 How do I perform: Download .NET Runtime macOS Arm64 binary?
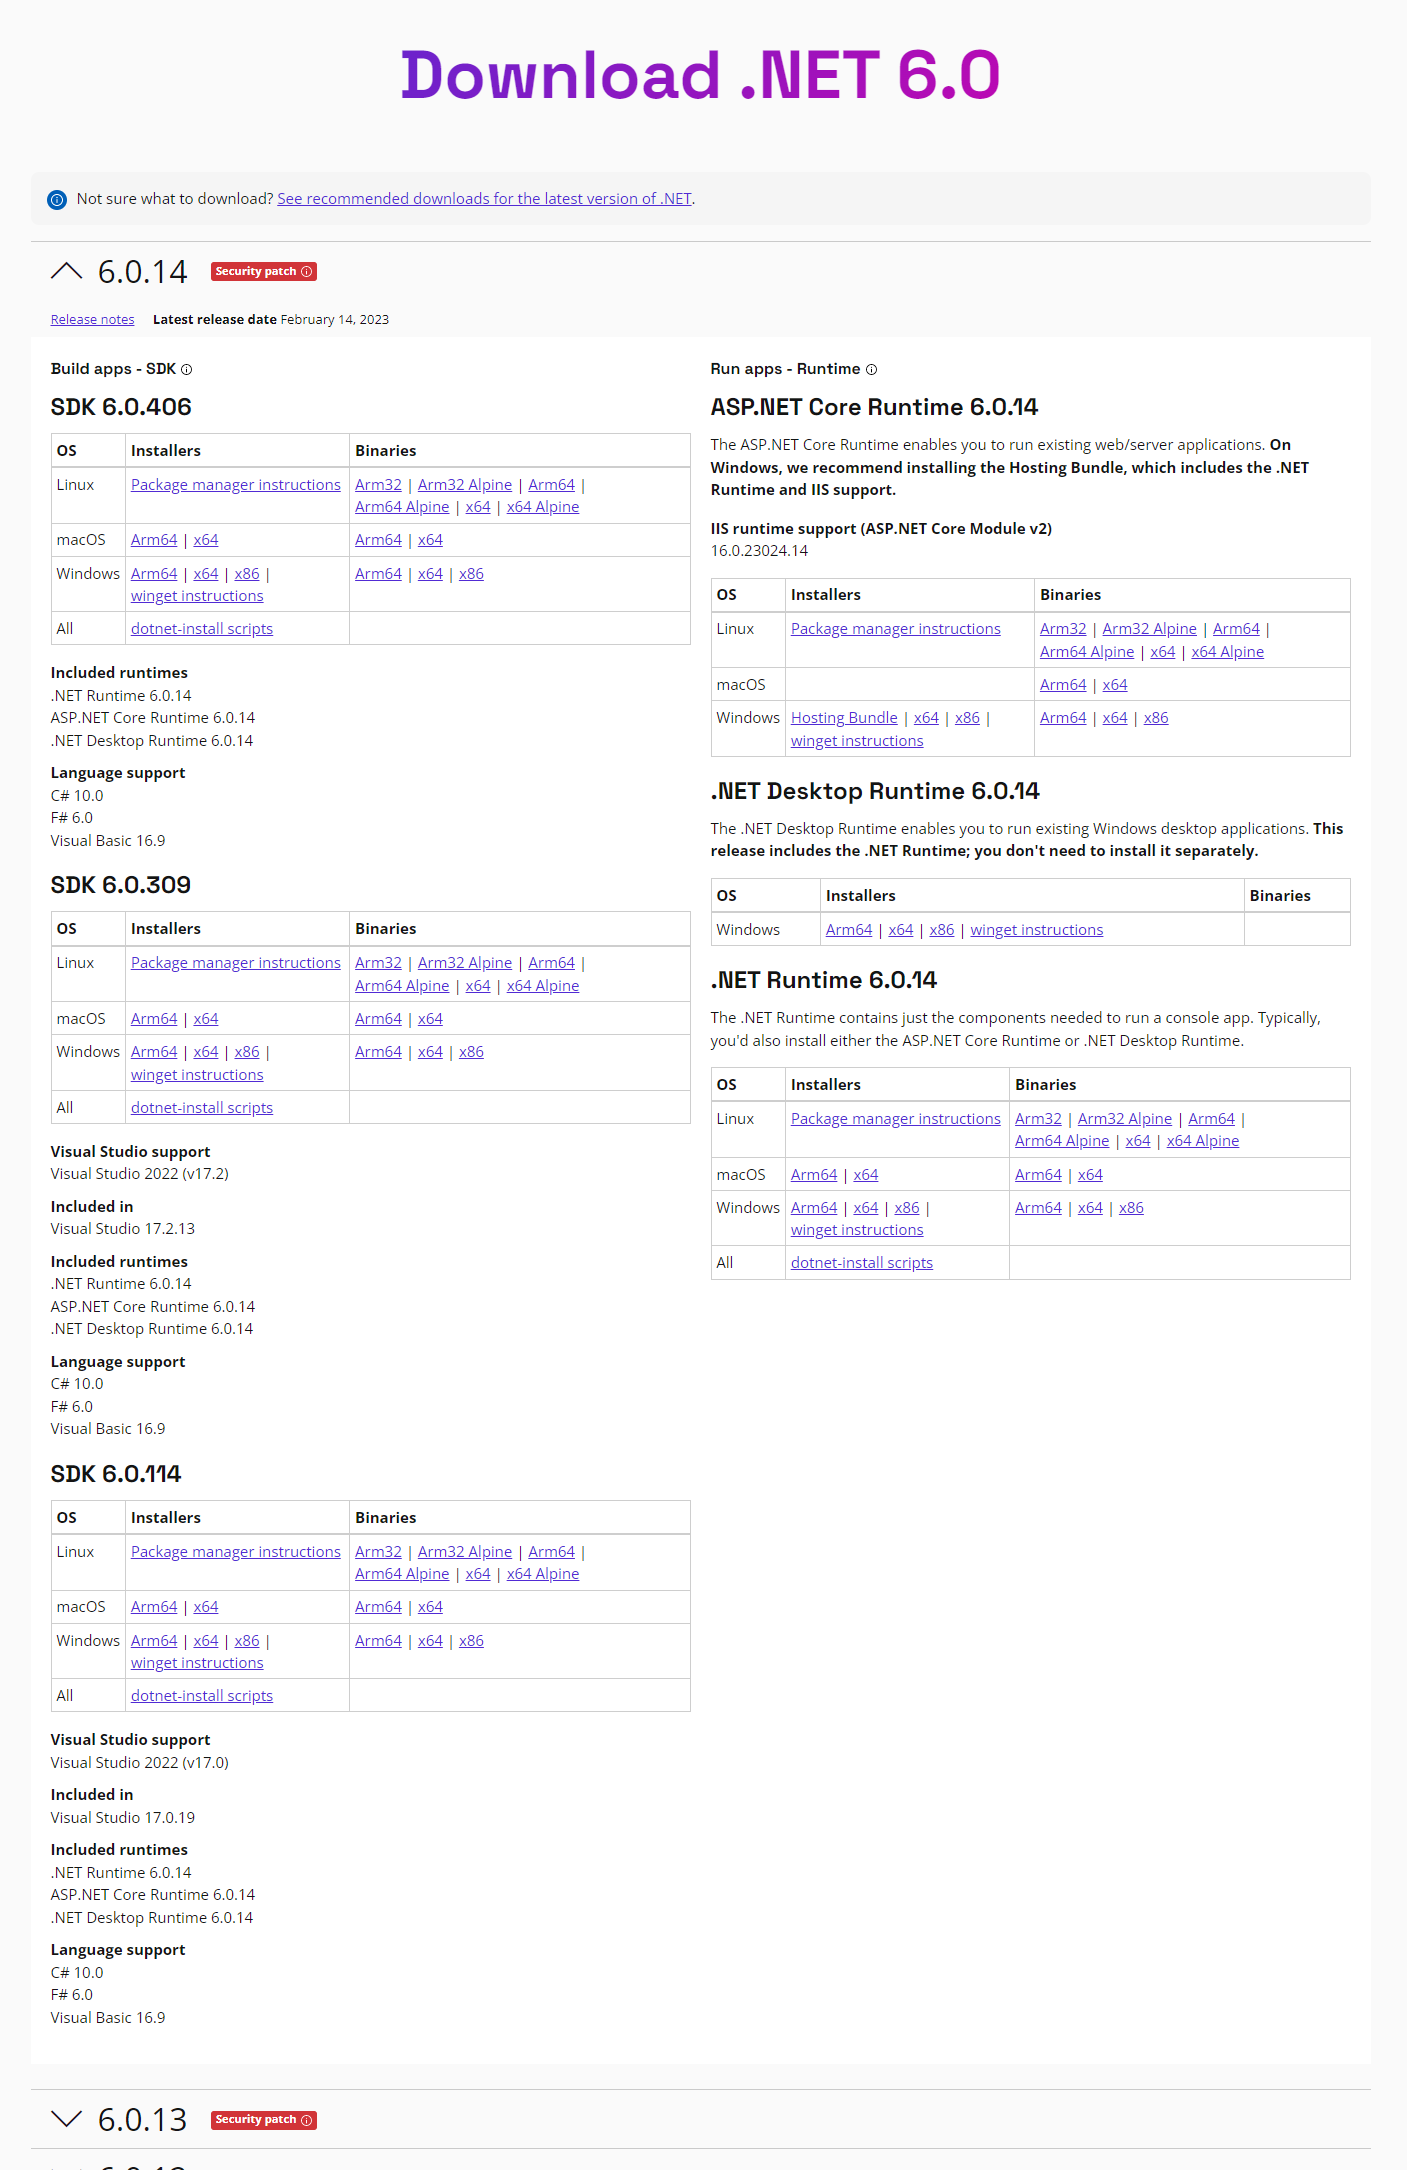tap(1038, 1174)
